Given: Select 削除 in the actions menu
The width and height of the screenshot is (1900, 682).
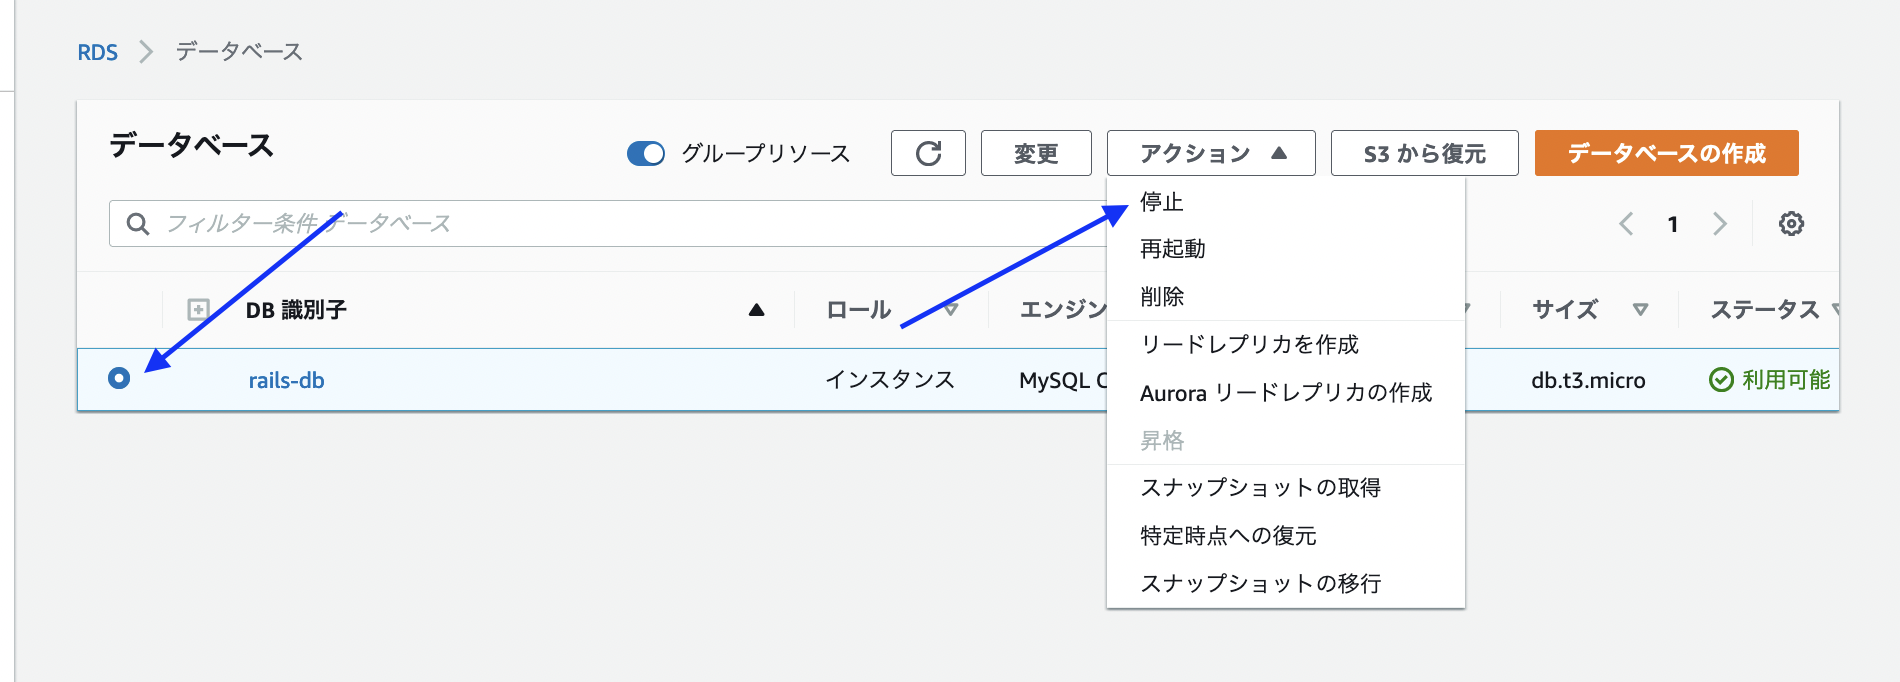Looking at the screenshot, I should click(x=1162, y=297).
